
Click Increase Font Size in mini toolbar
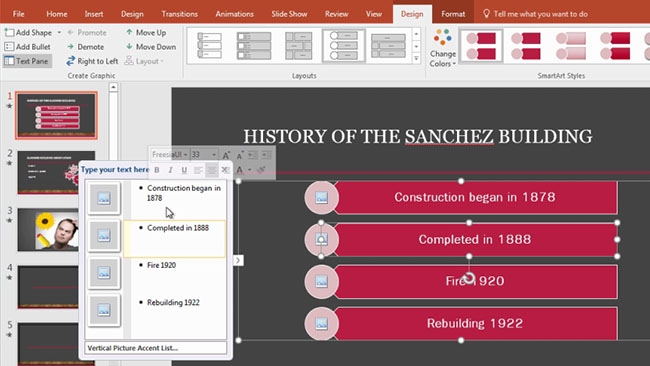pos(226,155)
